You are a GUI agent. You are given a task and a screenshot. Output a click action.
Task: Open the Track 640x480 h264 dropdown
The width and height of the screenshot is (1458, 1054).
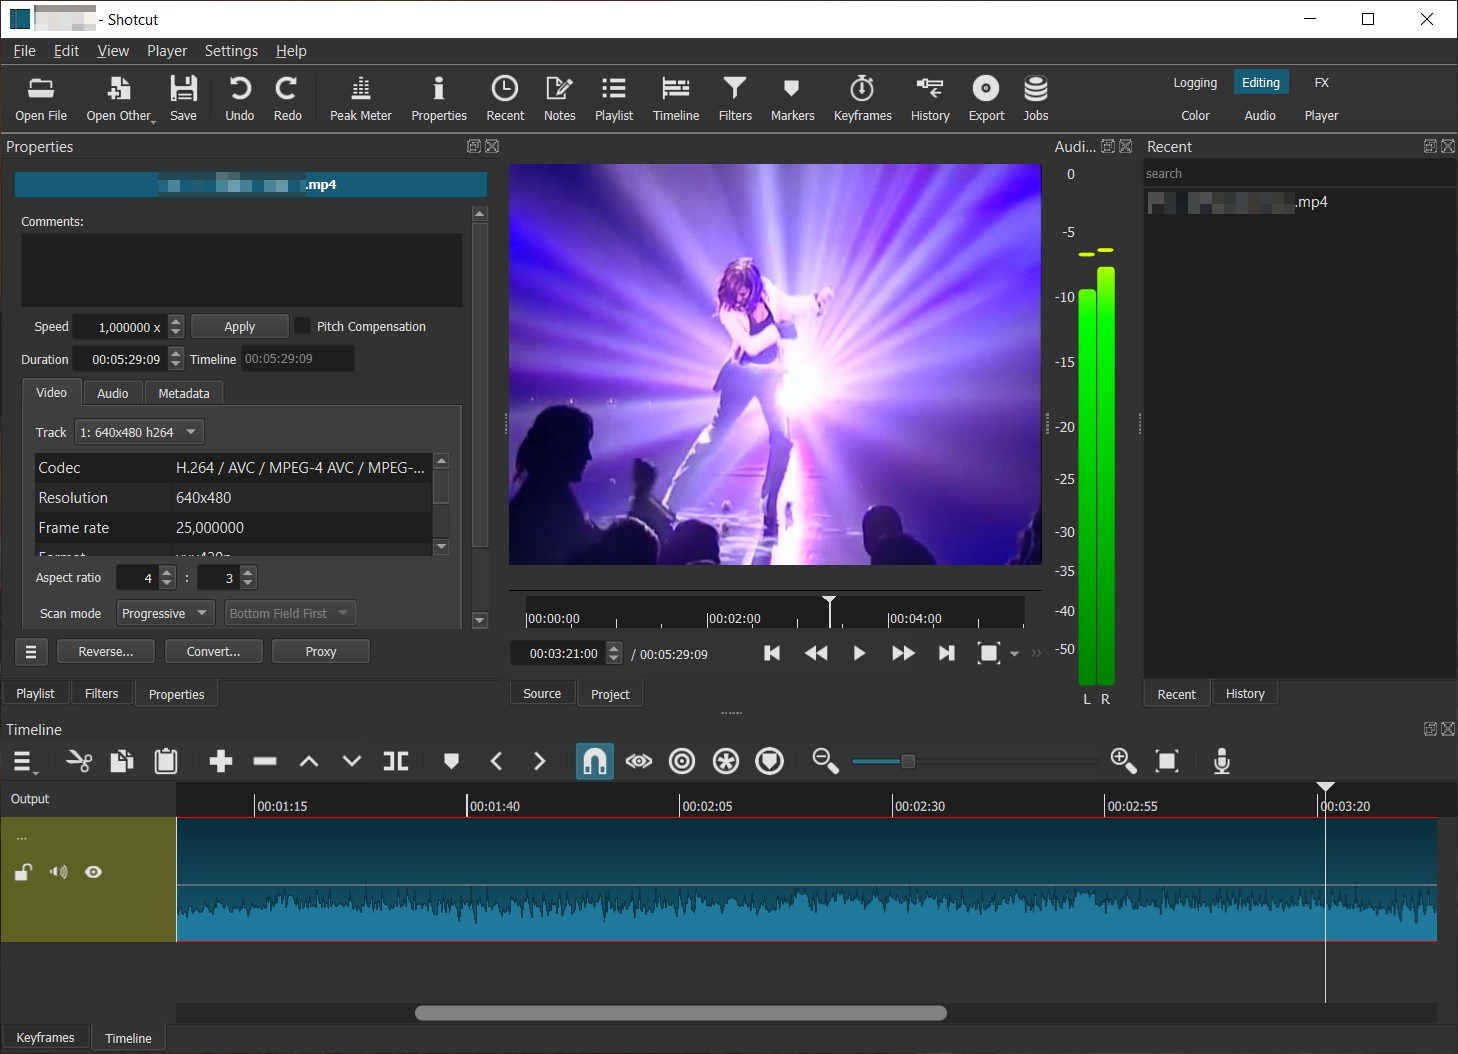pyautogui.click(x=139, y=432)
